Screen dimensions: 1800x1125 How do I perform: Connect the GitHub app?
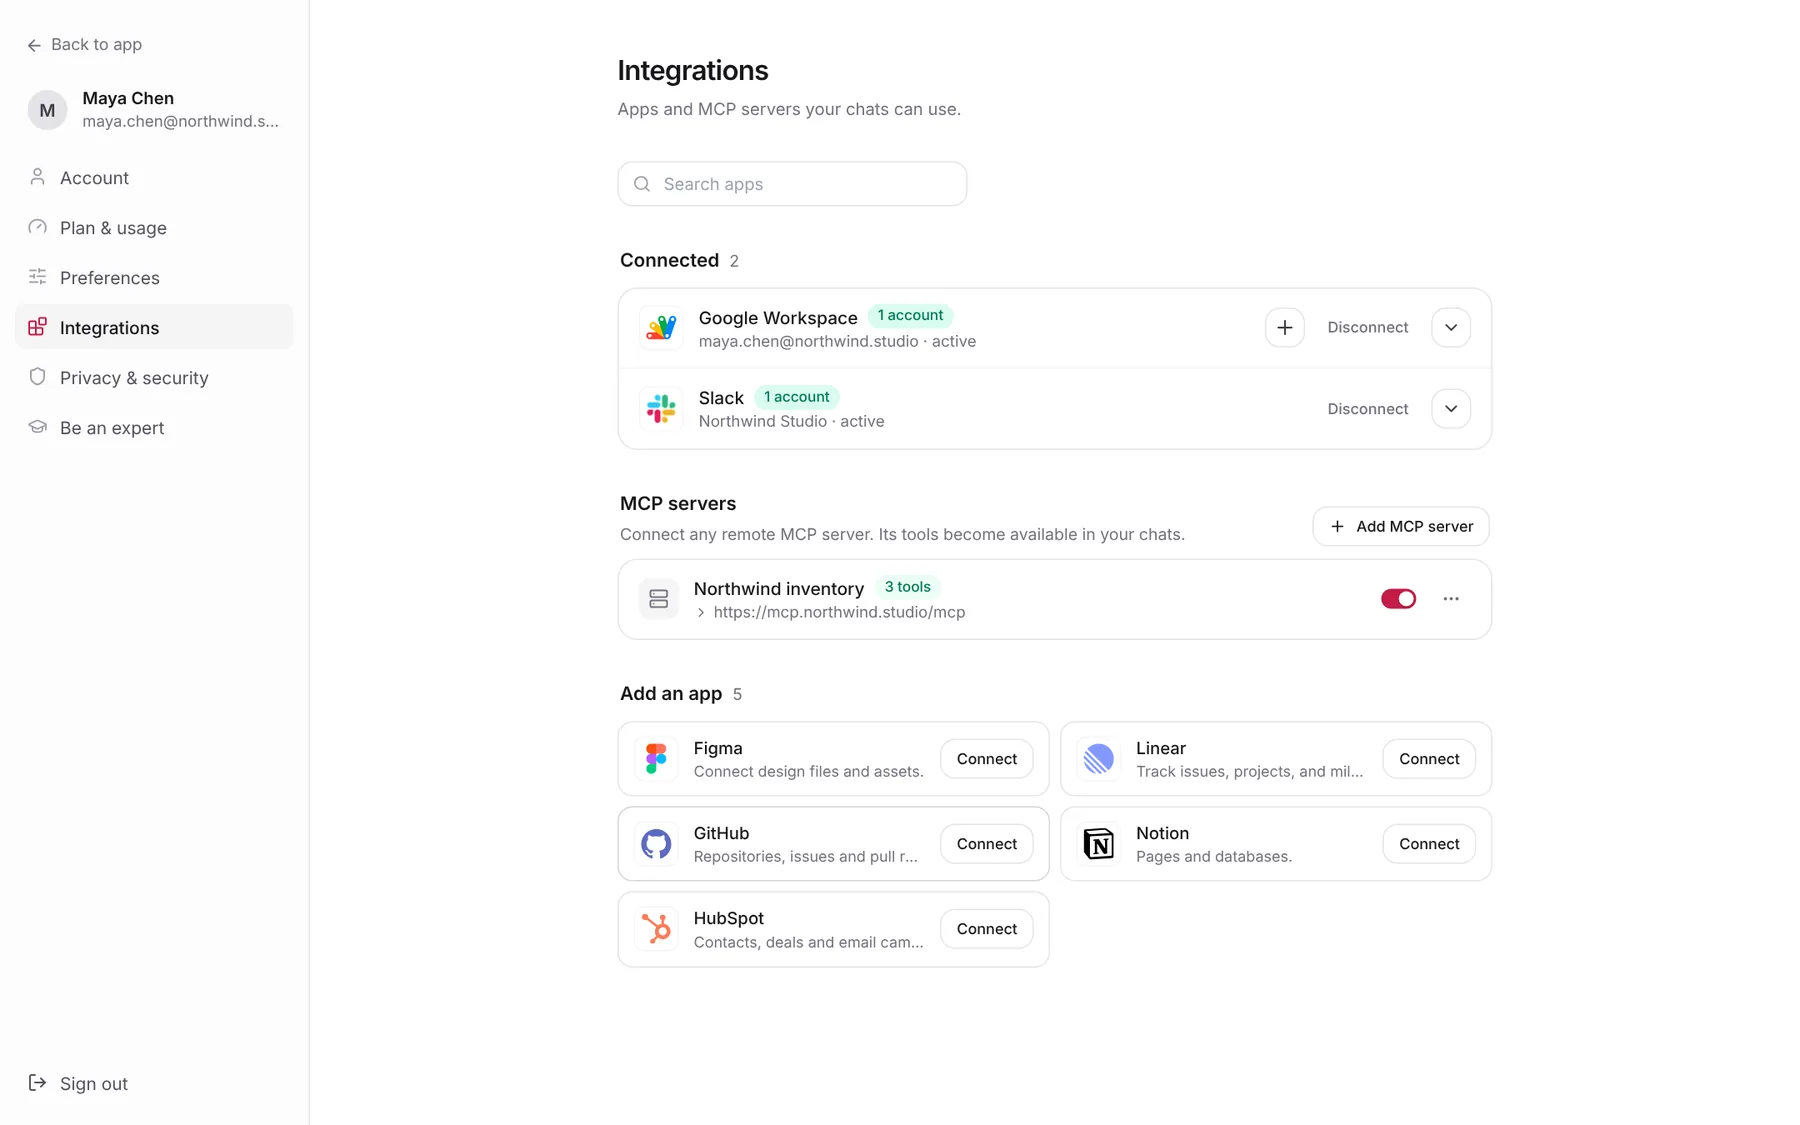[986, 844]
